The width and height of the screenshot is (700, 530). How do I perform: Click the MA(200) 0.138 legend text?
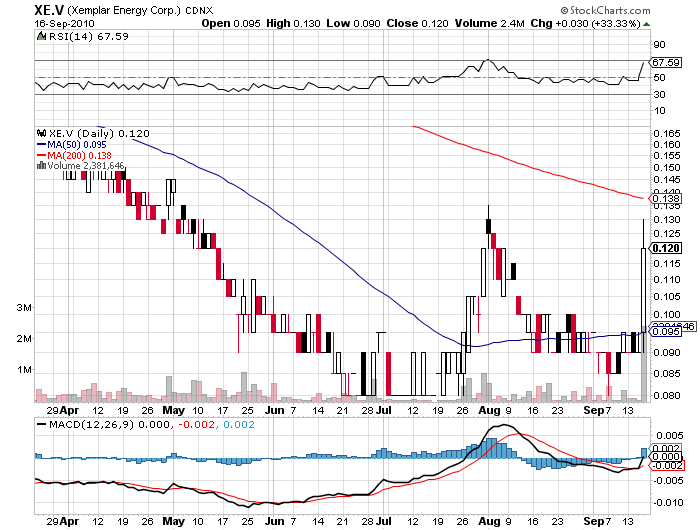[x=79, y=155]
